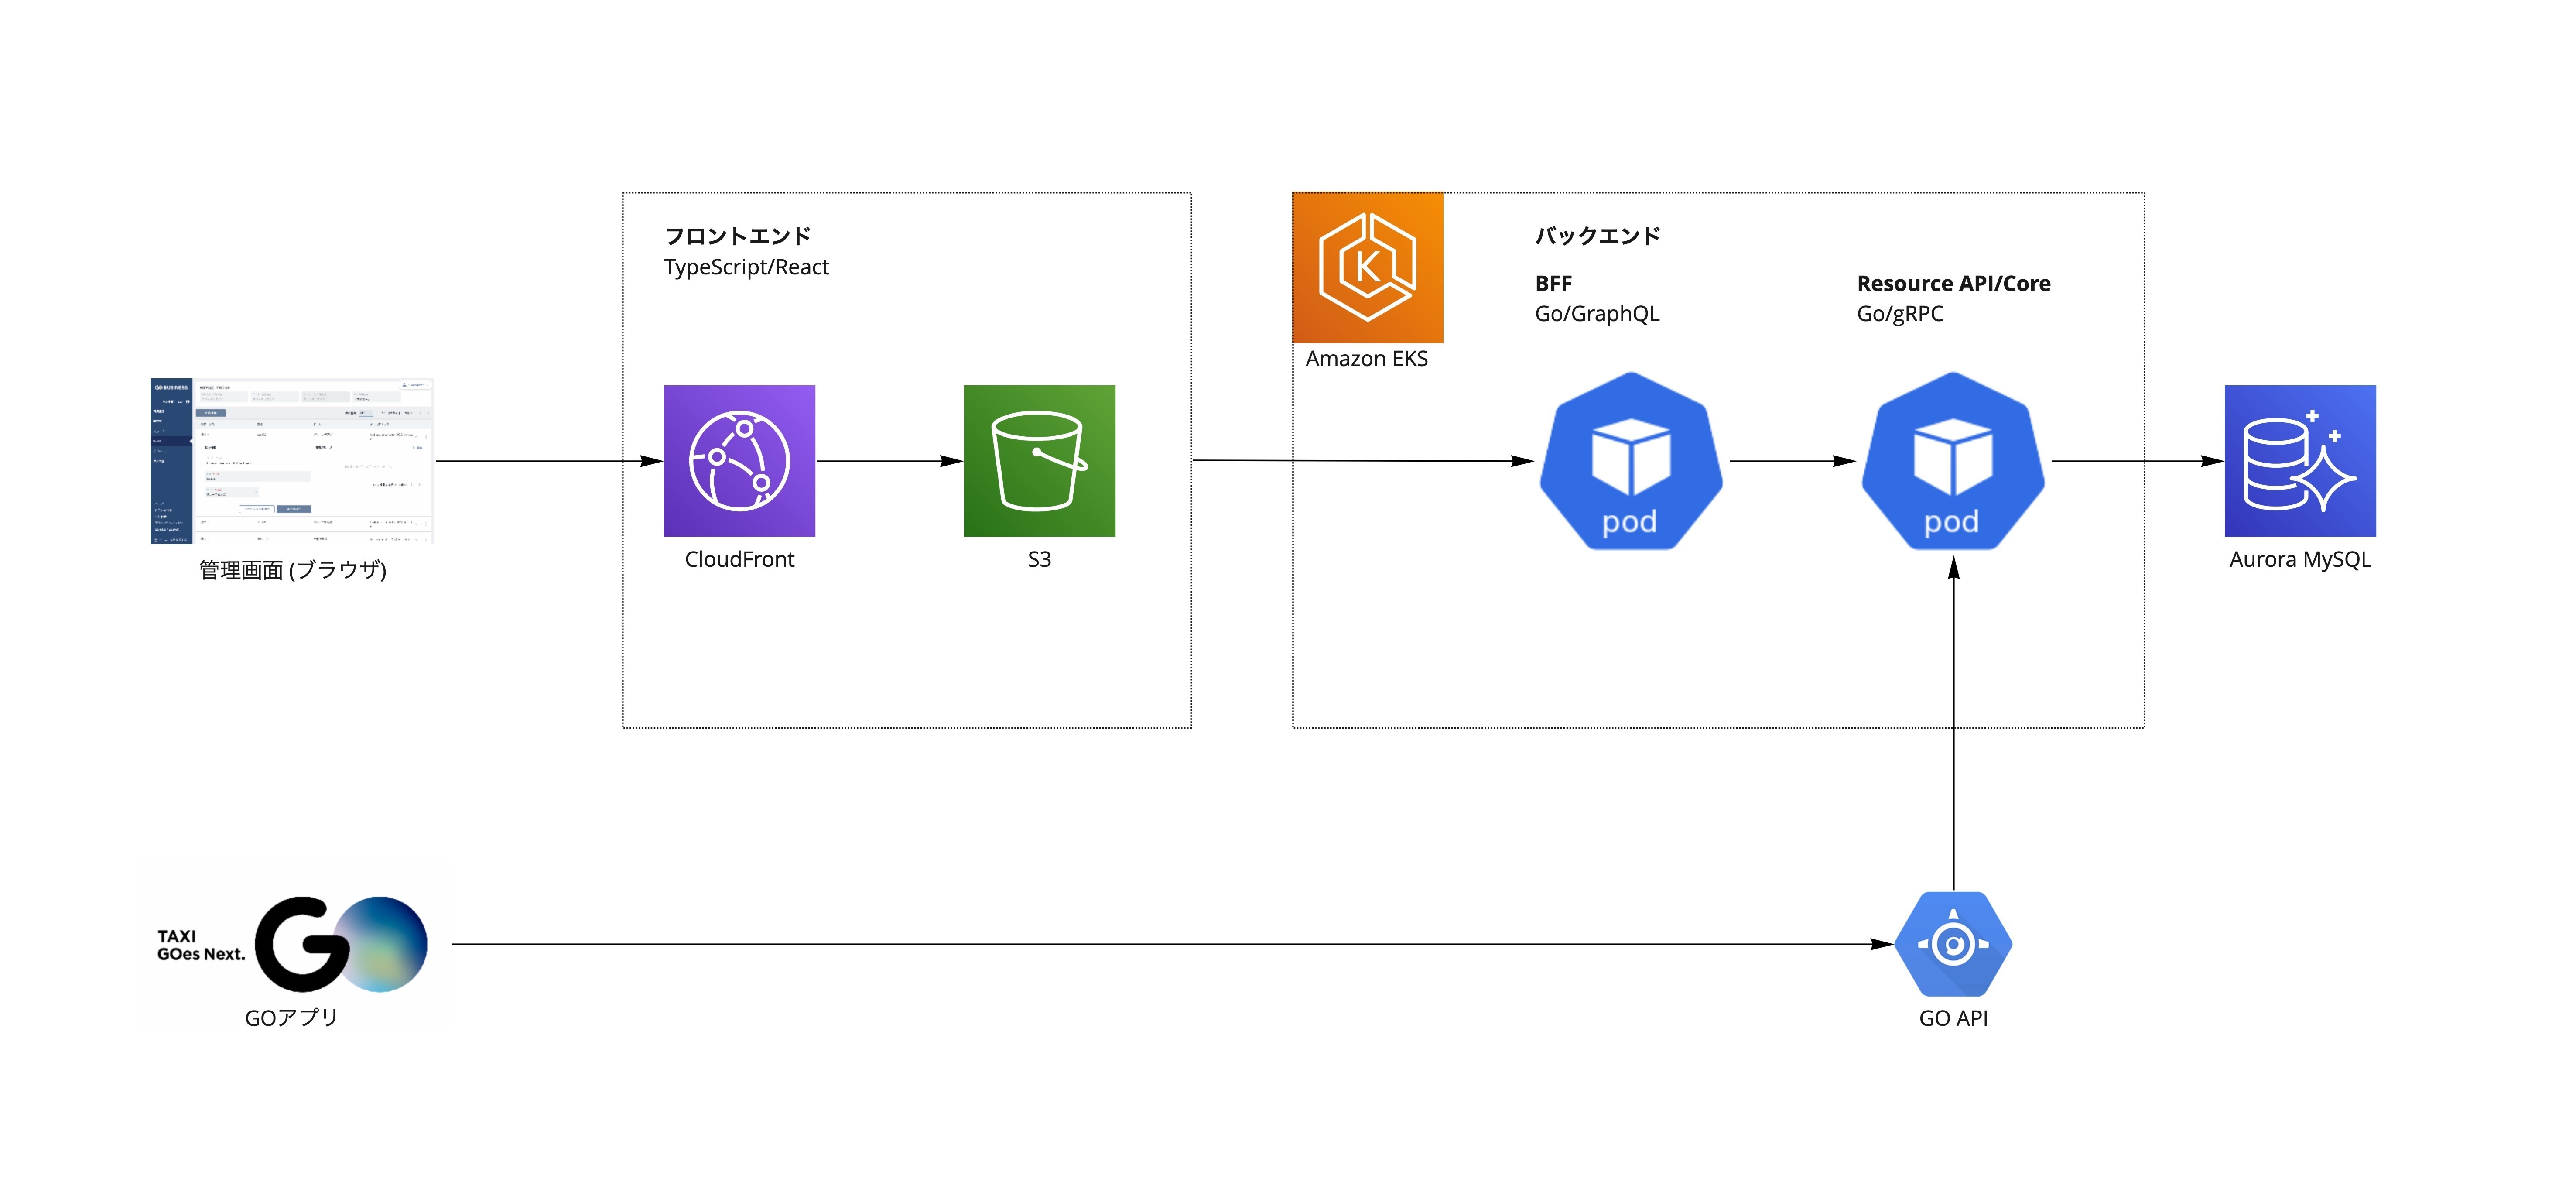Select the 'Resource API/Core' heading
Image resolution: width=2576 pixels, height=1182 pixels.
click(x=1953, y=284)
